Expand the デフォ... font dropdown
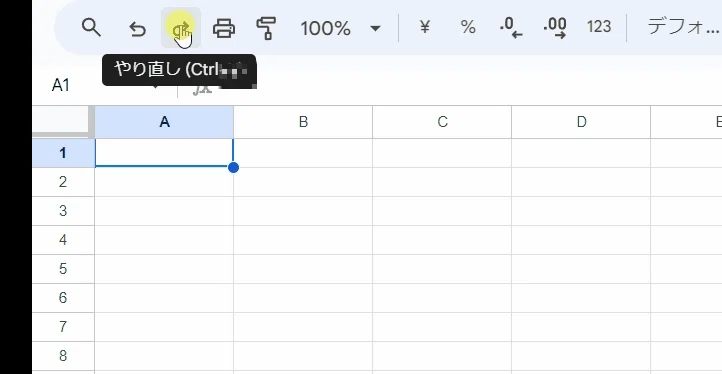The height and width of the screenshot is (374, 722). click(x=683, y=27)
